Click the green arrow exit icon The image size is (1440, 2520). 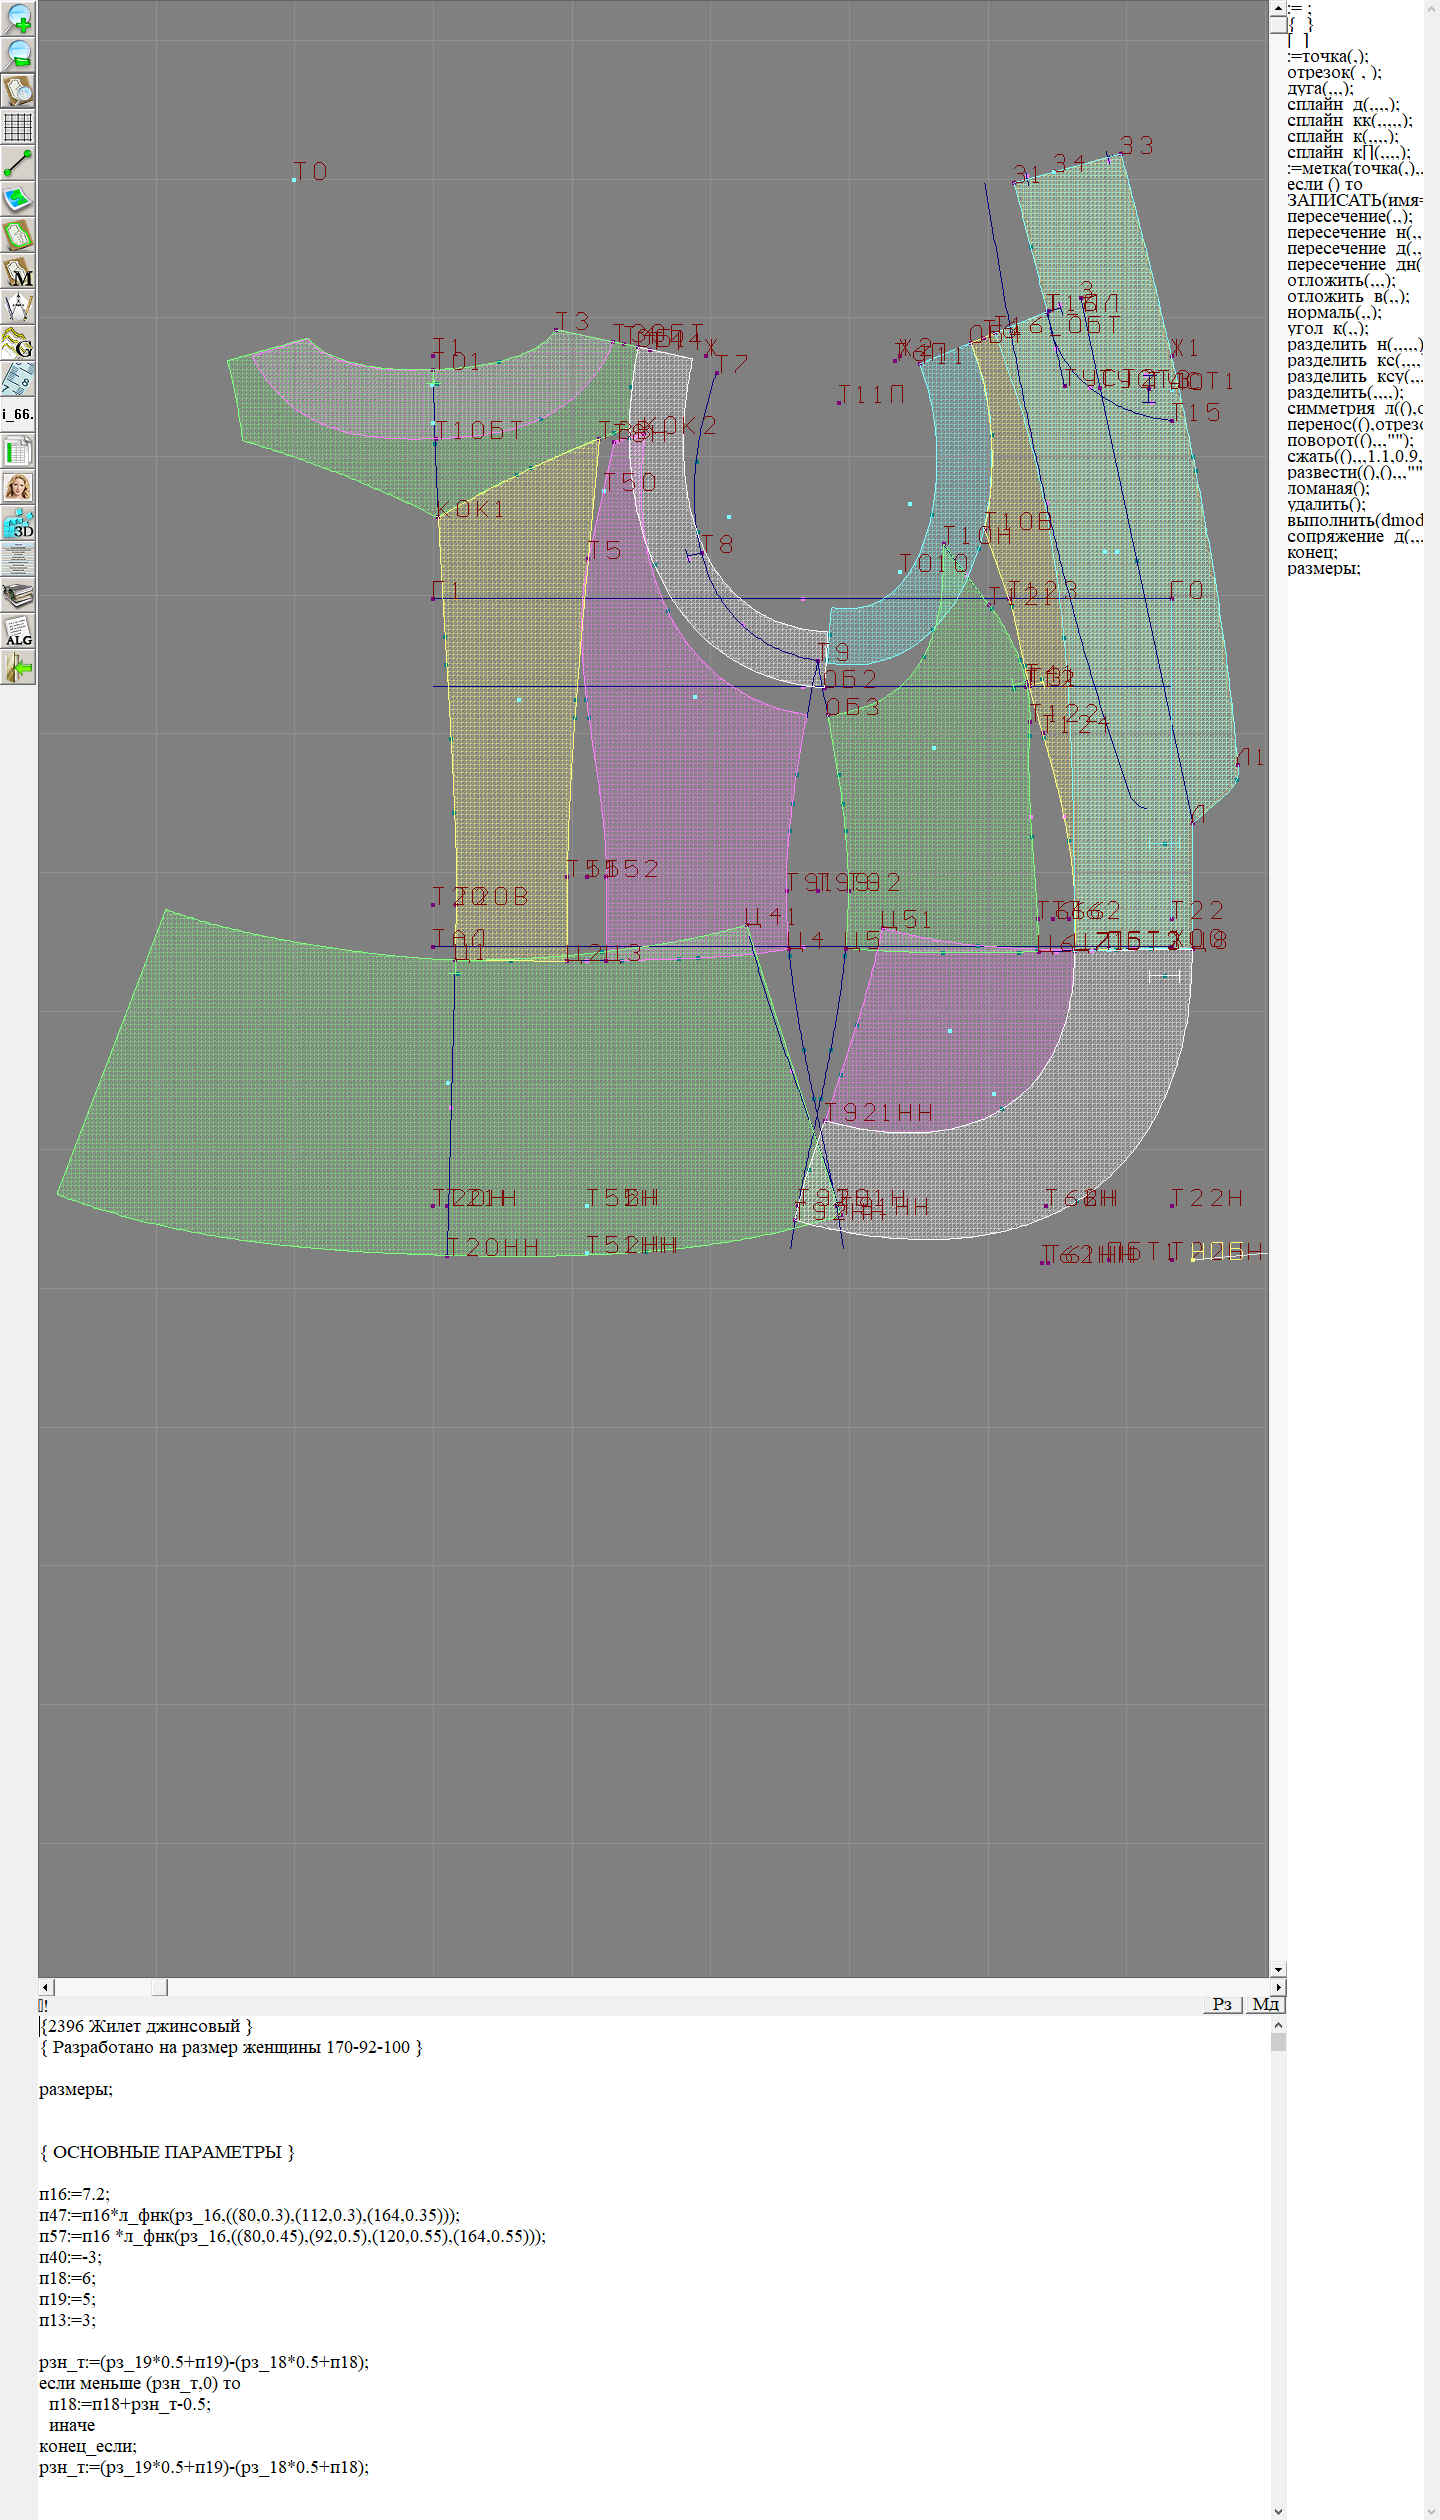pyautogui.click(x=18, y=667)
